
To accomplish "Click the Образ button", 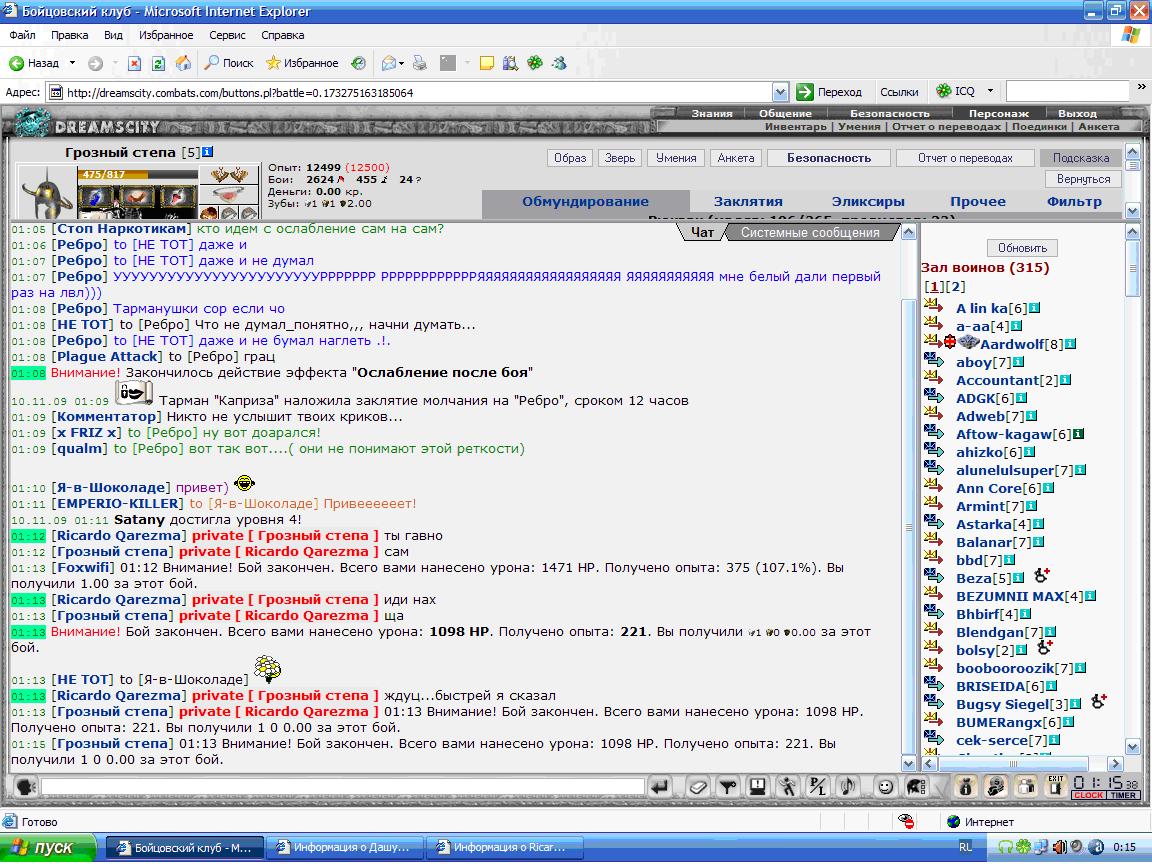I will coord(570,158).
